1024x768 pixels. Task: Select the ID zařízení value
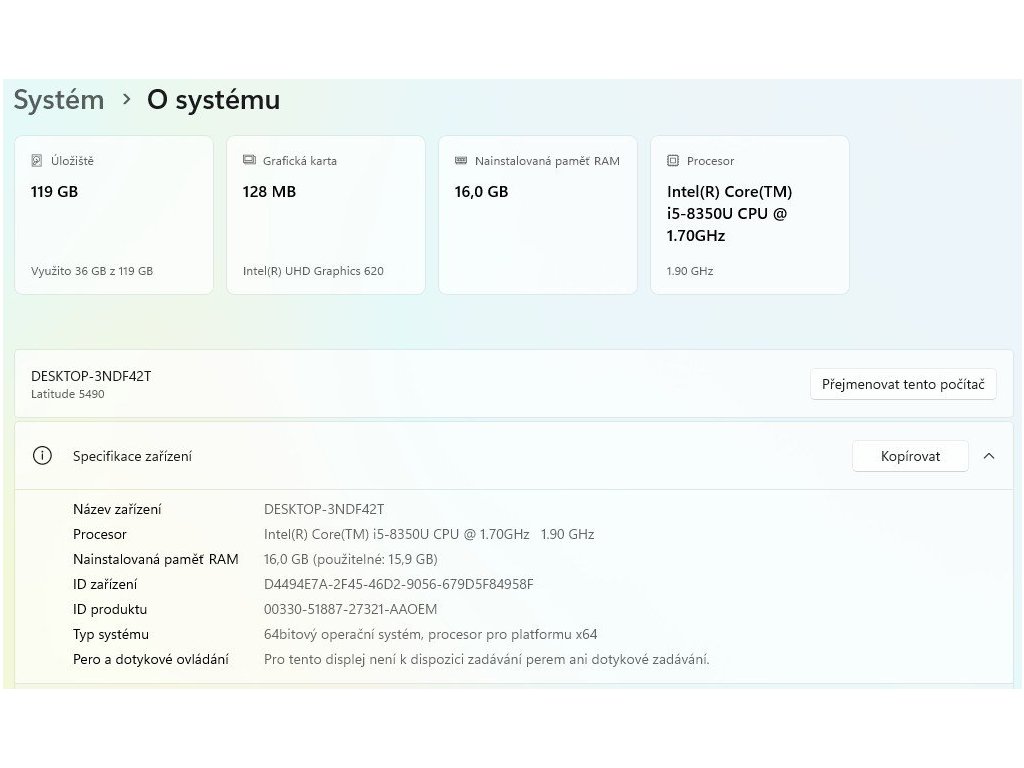[x=398, y=584]
